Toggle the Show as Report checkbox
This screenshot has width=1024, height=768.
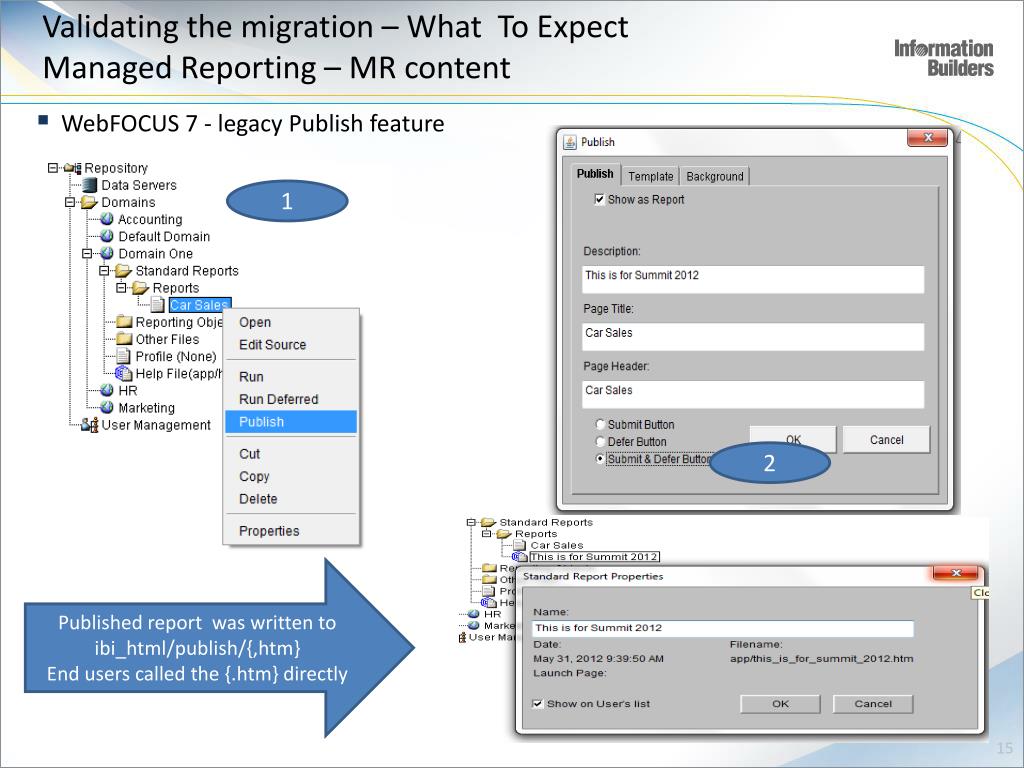(599, 199)
